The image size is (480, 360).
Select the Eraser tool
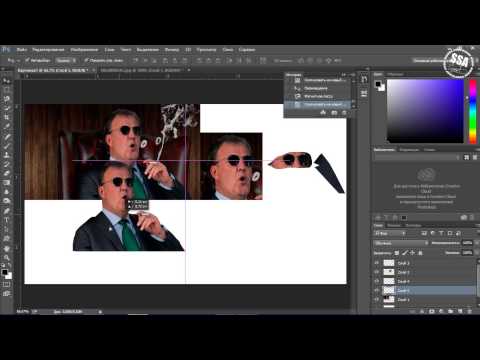(6, 173)
